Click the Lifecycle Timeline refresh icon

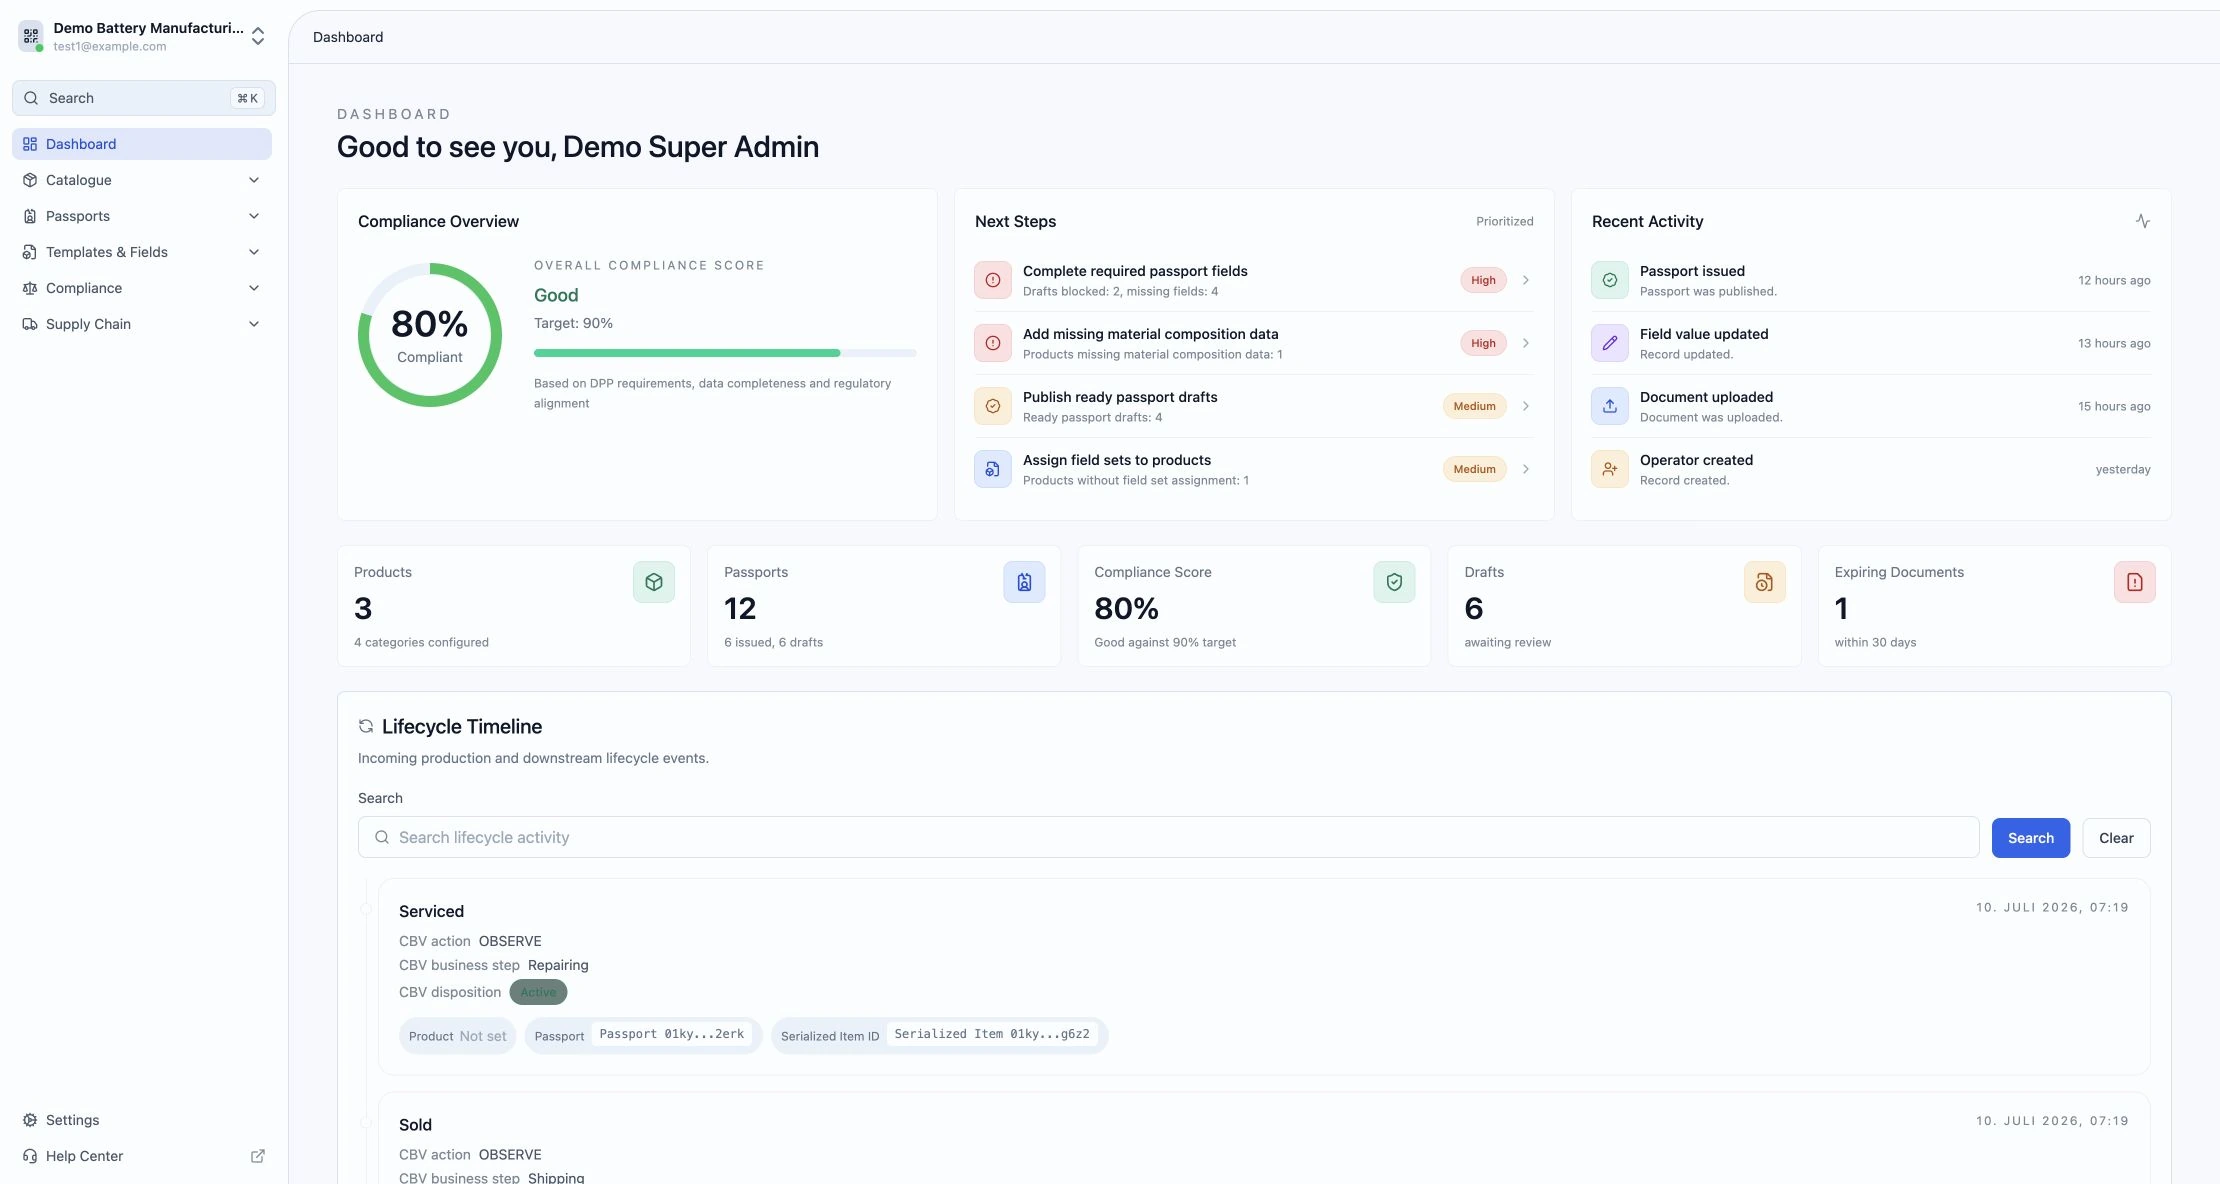pos(366,727)
